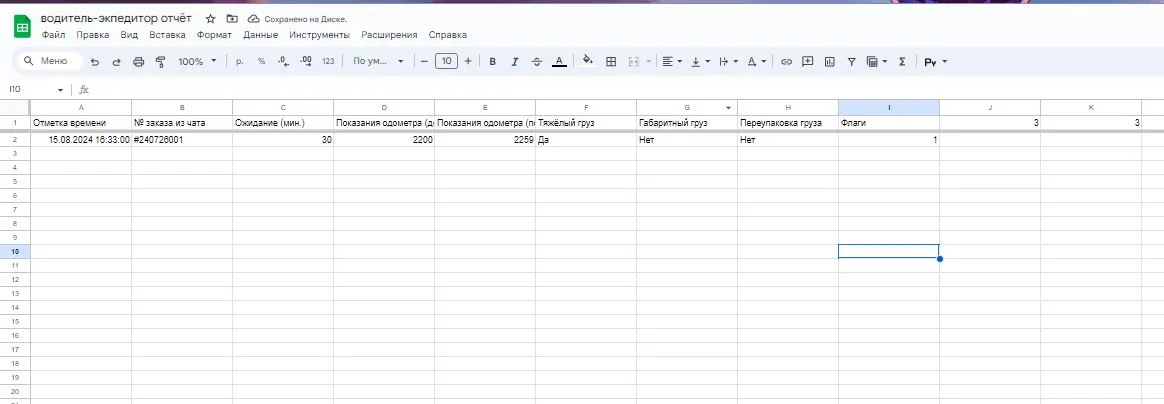The image size is (1164, 404).
Task: Open the fill color picker
Action: click(587, 62)
